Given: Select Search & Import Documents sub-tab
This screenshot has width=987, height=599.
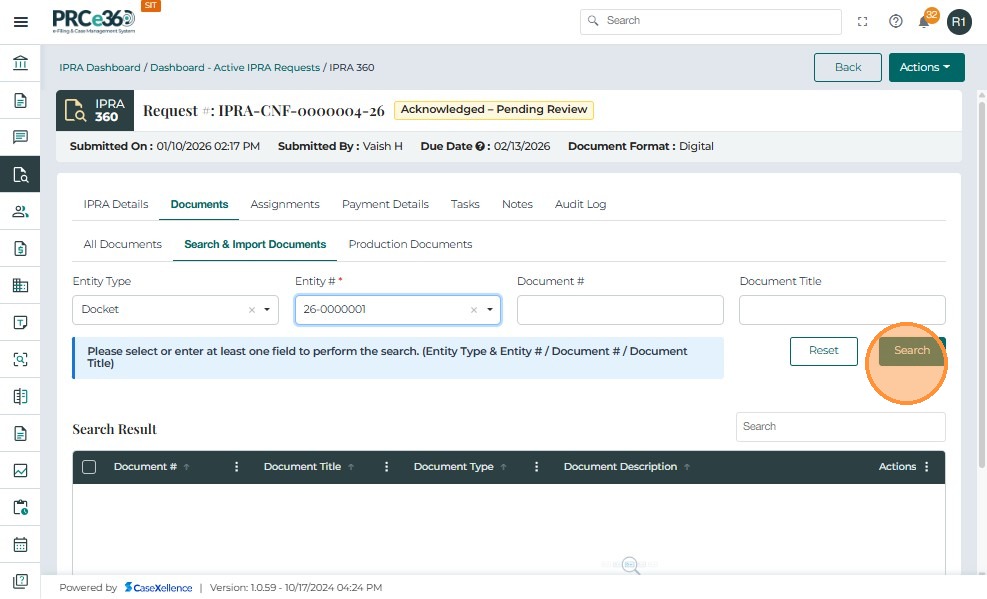Looking at the screenshot, I should 255,244.
